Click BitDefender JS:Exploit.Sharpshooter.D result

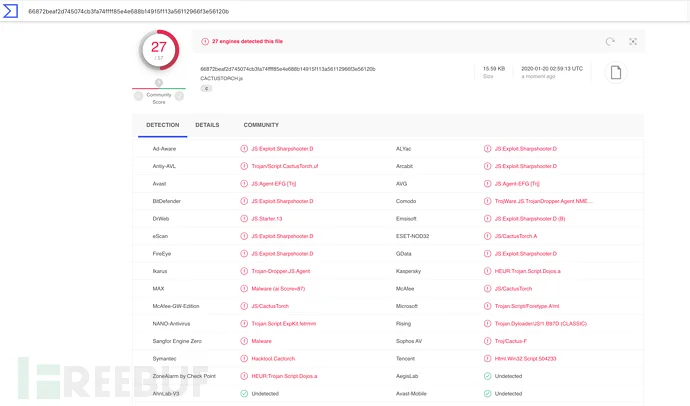point(282,201)
